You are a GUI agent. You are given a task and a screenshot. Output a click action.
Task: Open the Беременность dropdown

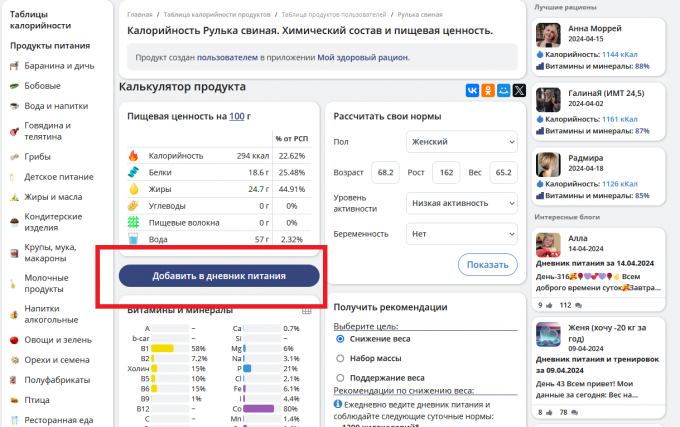coord(461,233)
